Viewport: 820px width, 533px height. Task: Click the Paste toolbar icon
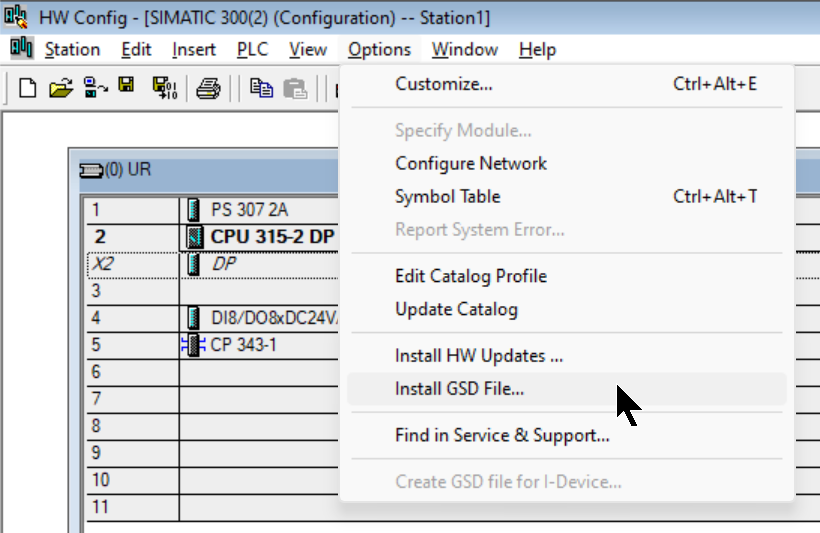[x=295, y=88]
